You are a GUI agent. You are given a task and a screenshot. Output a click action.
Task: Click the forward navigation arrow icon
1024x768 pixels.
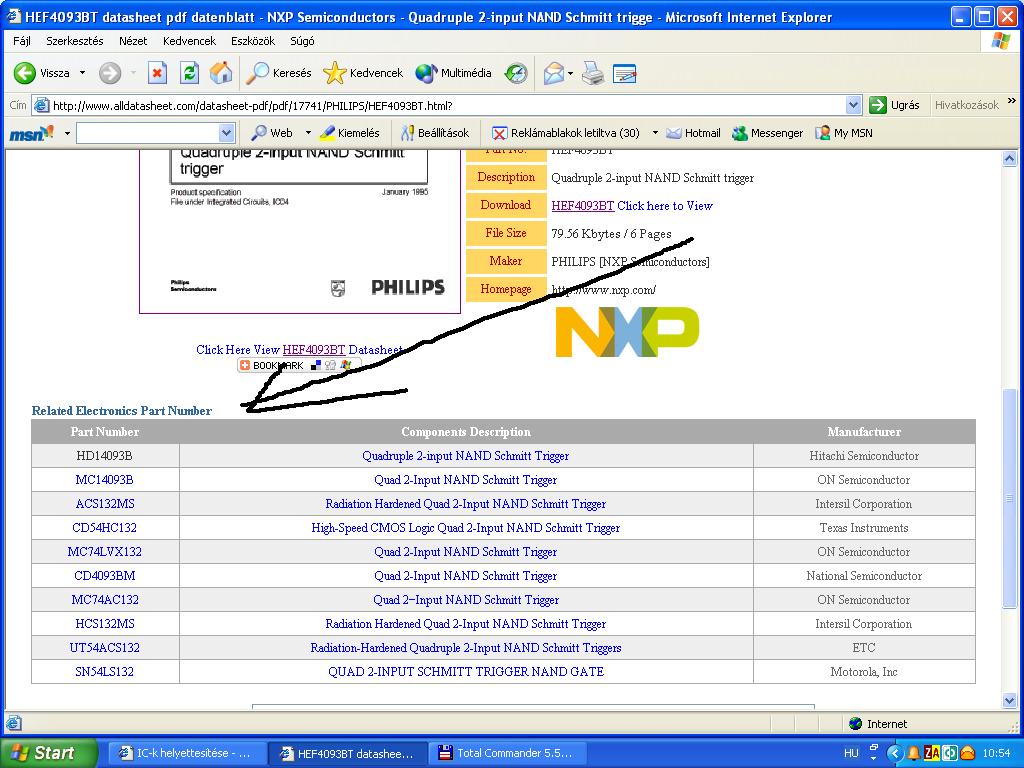[110, 73]
